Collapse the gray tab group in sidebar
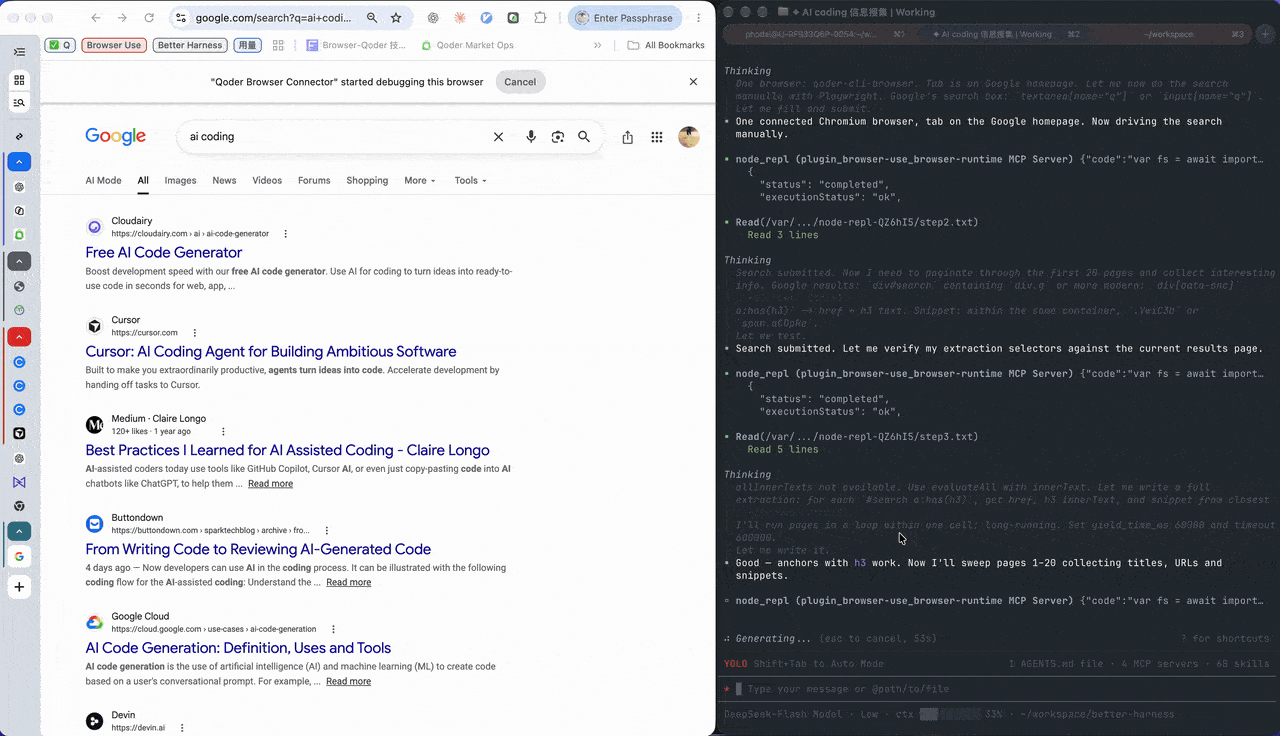Screen dimensions: 1280x736 point(20,261)
